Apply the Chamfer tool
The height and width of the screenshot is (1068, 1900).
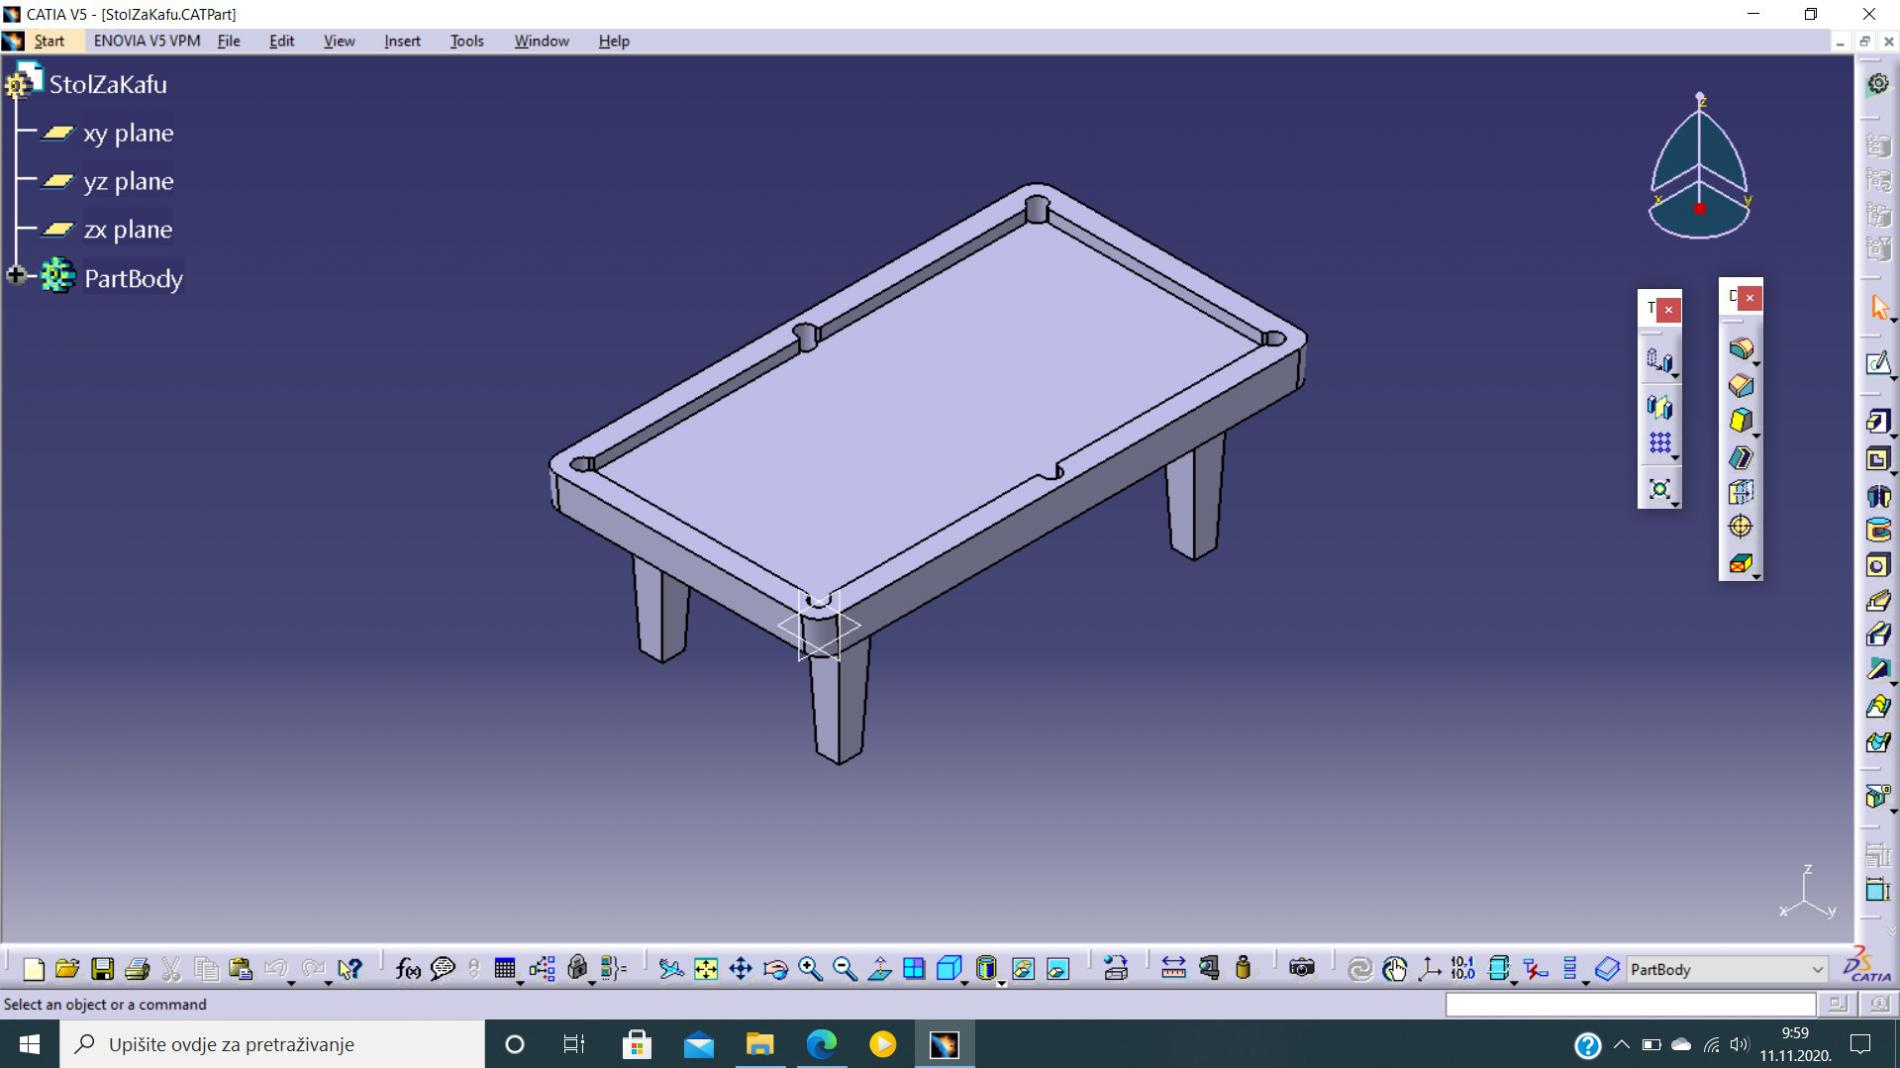click(x=1740, y=385)
